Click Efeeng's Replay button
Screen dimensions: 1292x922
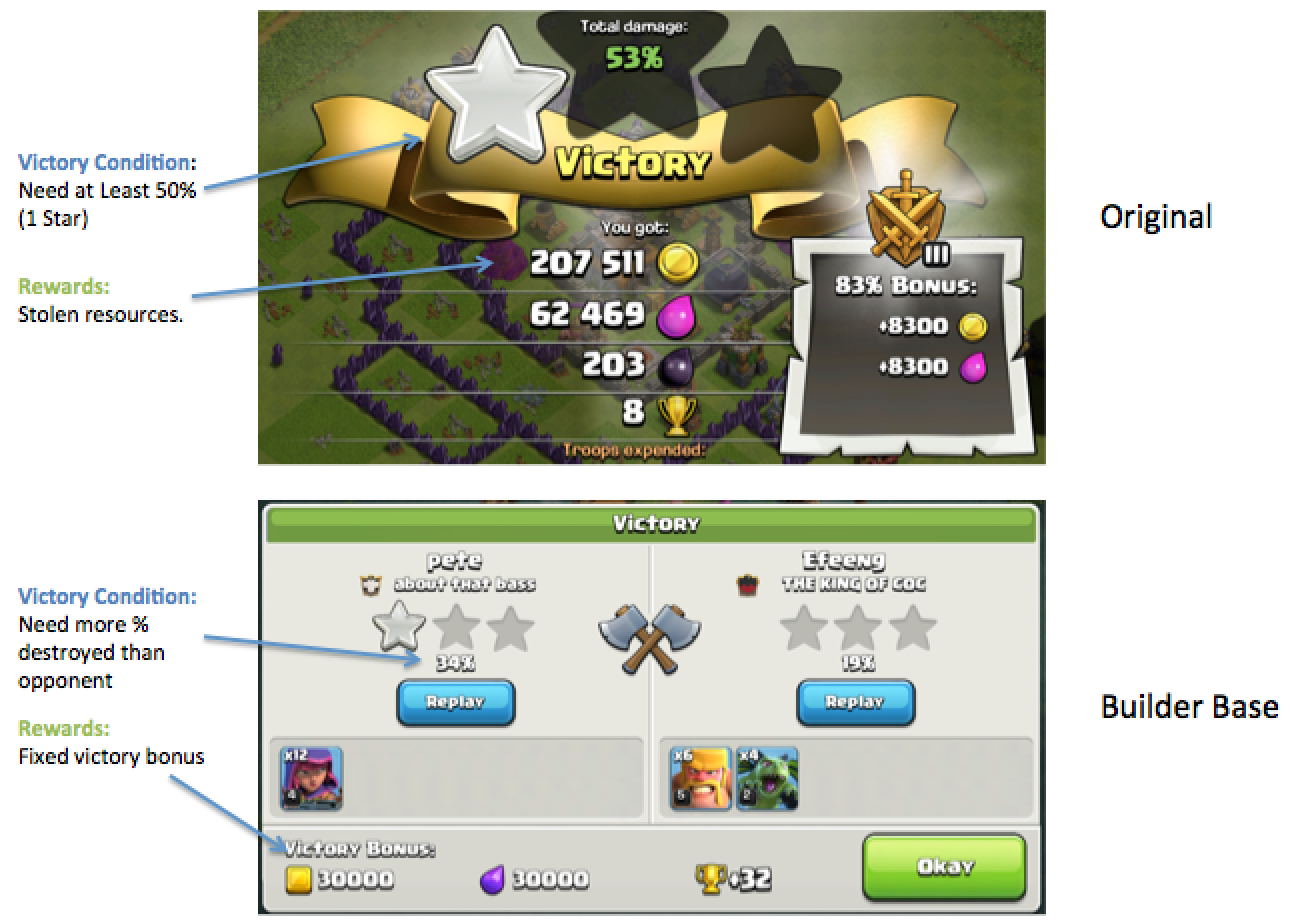tap(854, 702)
